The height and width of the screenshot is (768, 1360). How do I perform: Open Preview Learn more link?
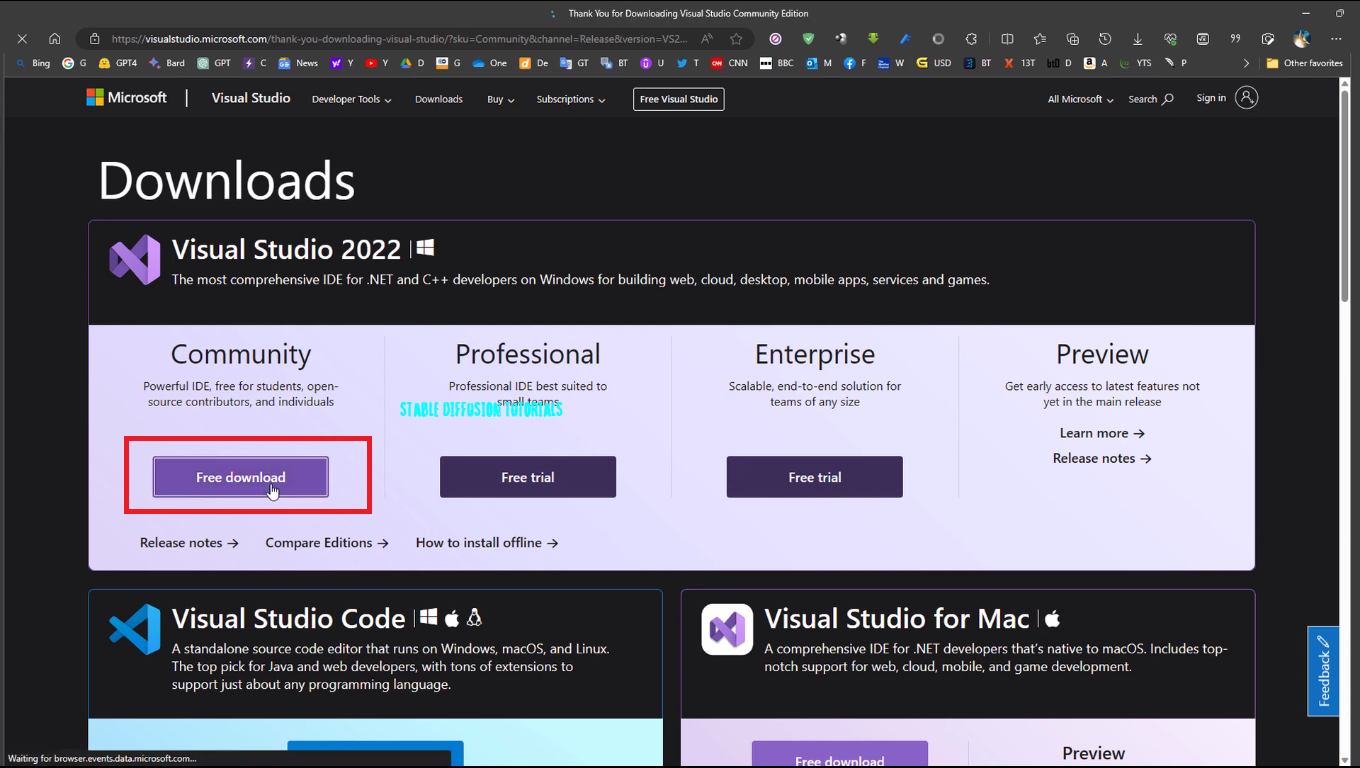click(x=1102, y=433)
